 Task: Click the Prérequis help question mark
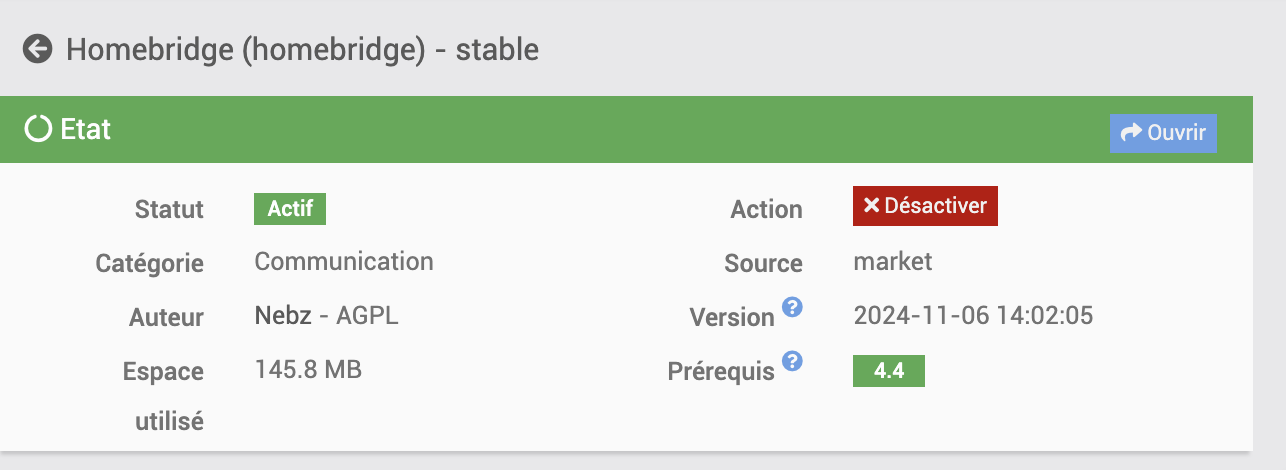pyautogui.click(x=792, y=361)
